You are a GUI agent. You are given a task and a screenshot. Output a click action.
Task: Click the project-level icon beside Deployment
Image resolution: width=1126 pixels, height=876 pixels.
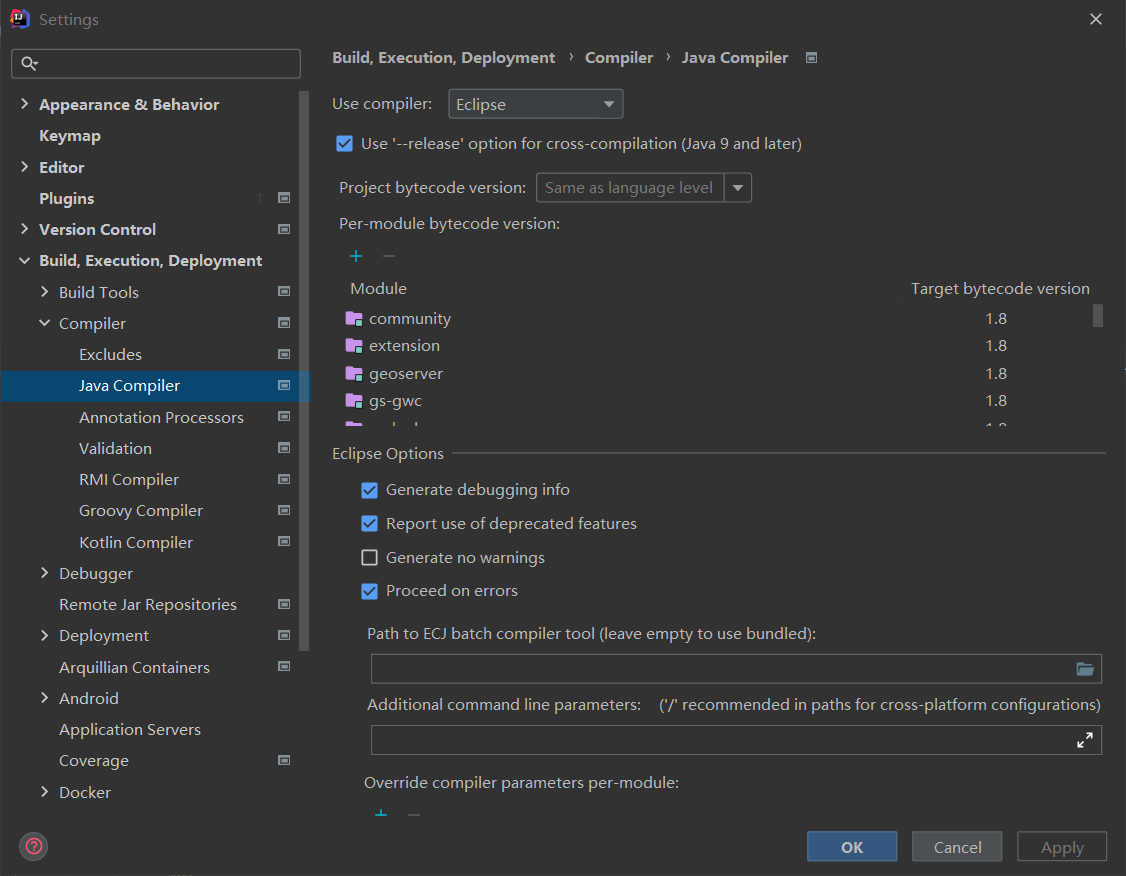point(284,635)
